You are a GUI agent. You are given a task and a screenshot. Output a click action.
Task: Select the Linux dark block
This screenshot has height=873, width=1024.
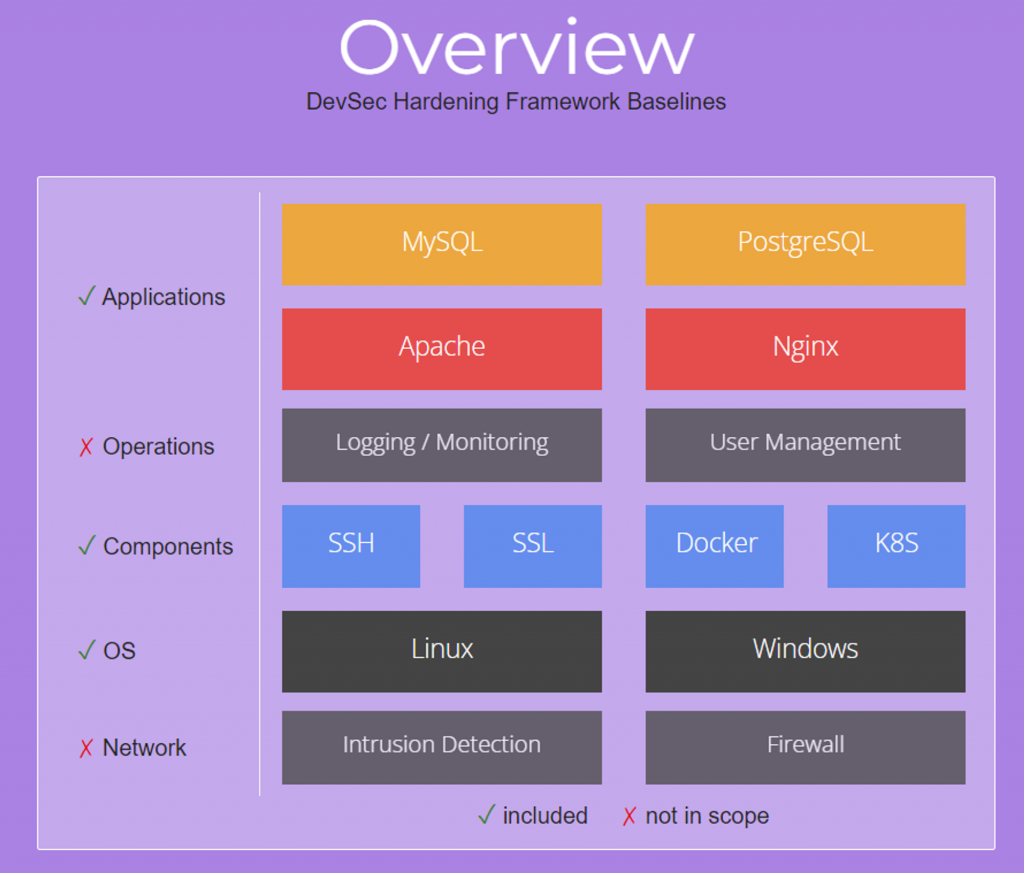pyautogui.click(x=441, y=651)
